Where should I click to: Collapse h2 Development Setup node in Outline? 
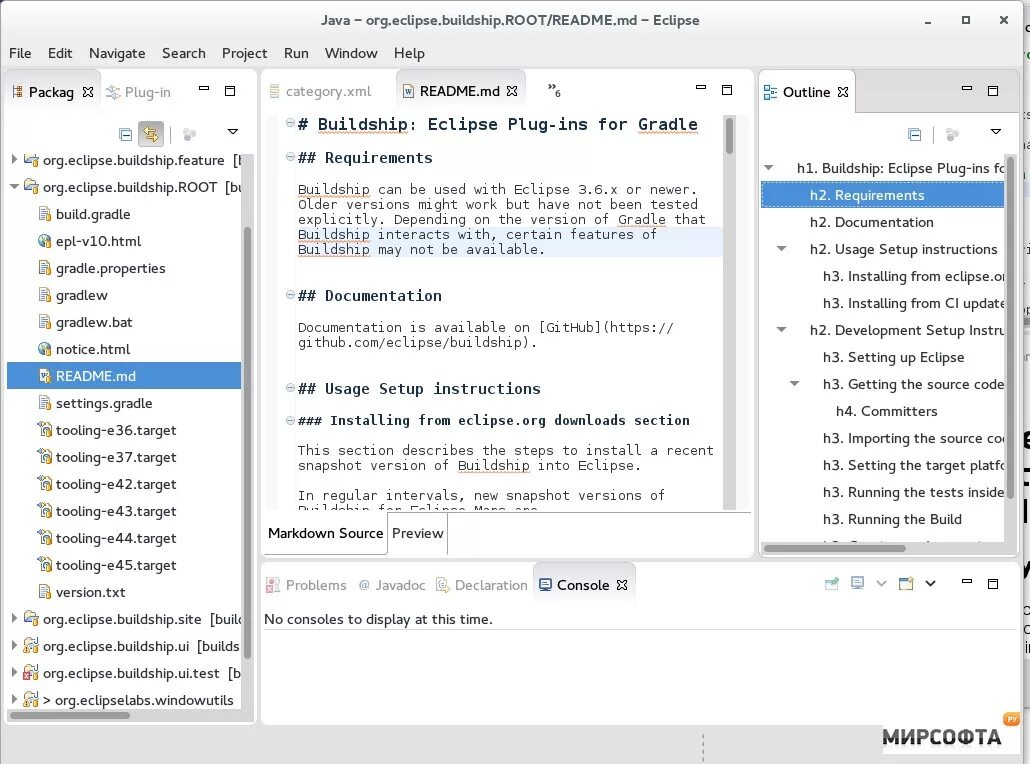pos(782,329)
